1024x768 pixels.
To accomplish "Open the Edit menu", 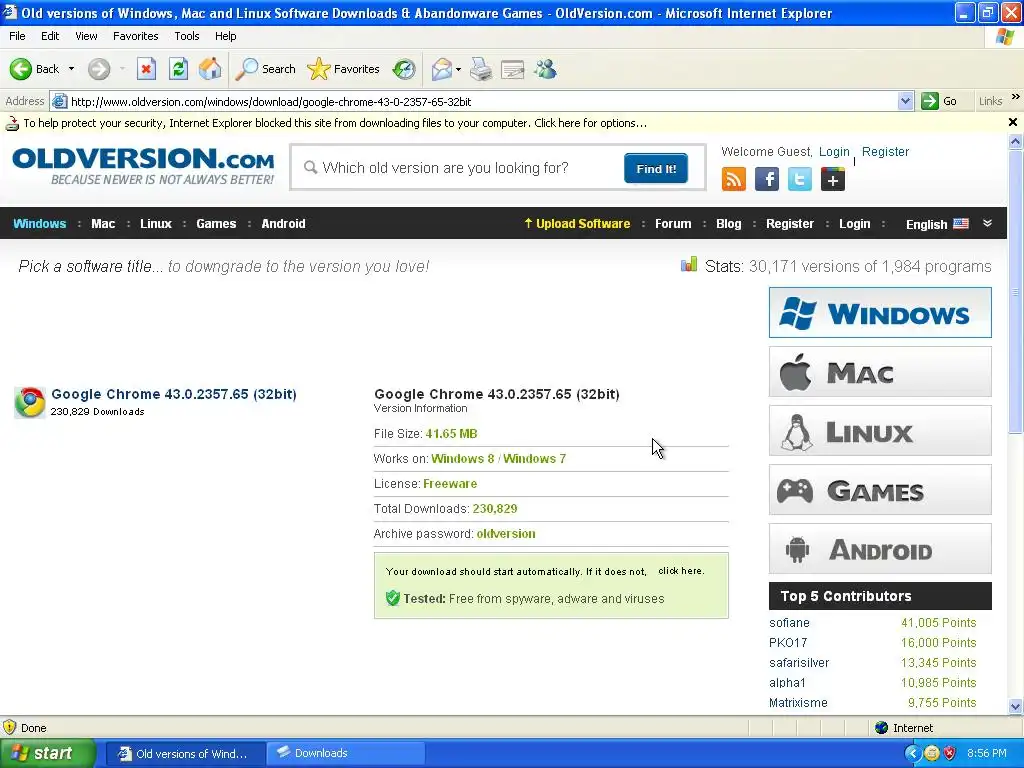I will click(50, 36).
